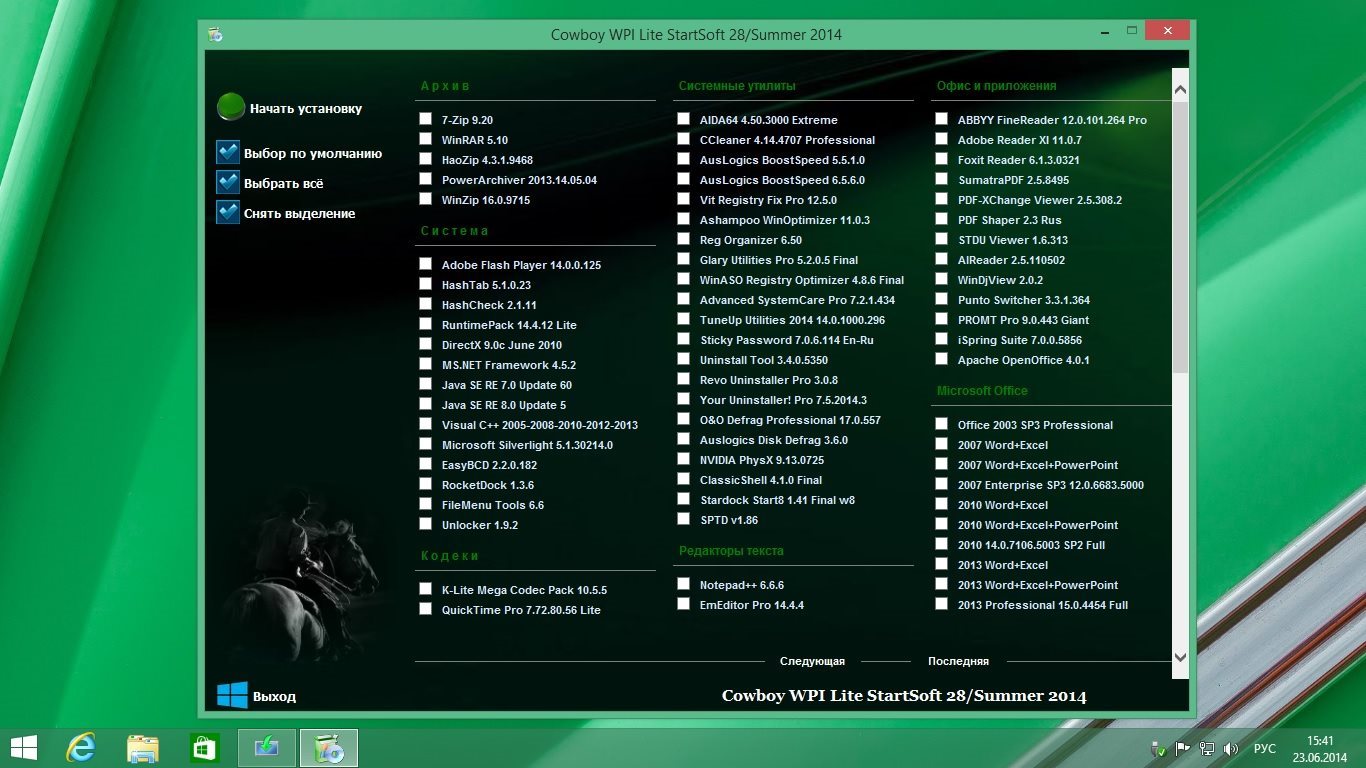Tick the WinRAR 5.10 checkbox
This screenshot has height=768, width=1366.
(426, 139)
